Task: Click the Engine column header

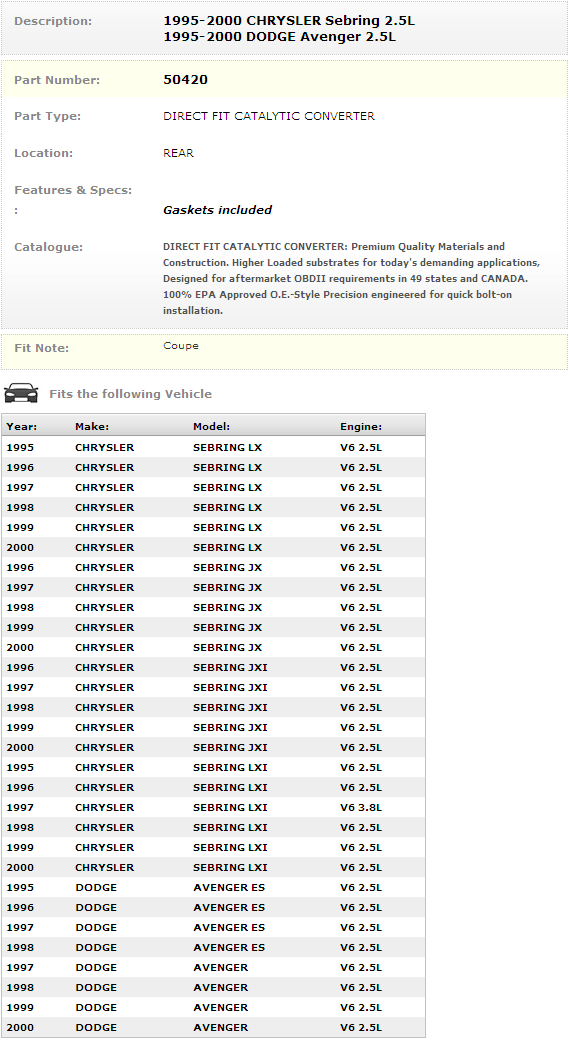Action: tap(361, 427)
